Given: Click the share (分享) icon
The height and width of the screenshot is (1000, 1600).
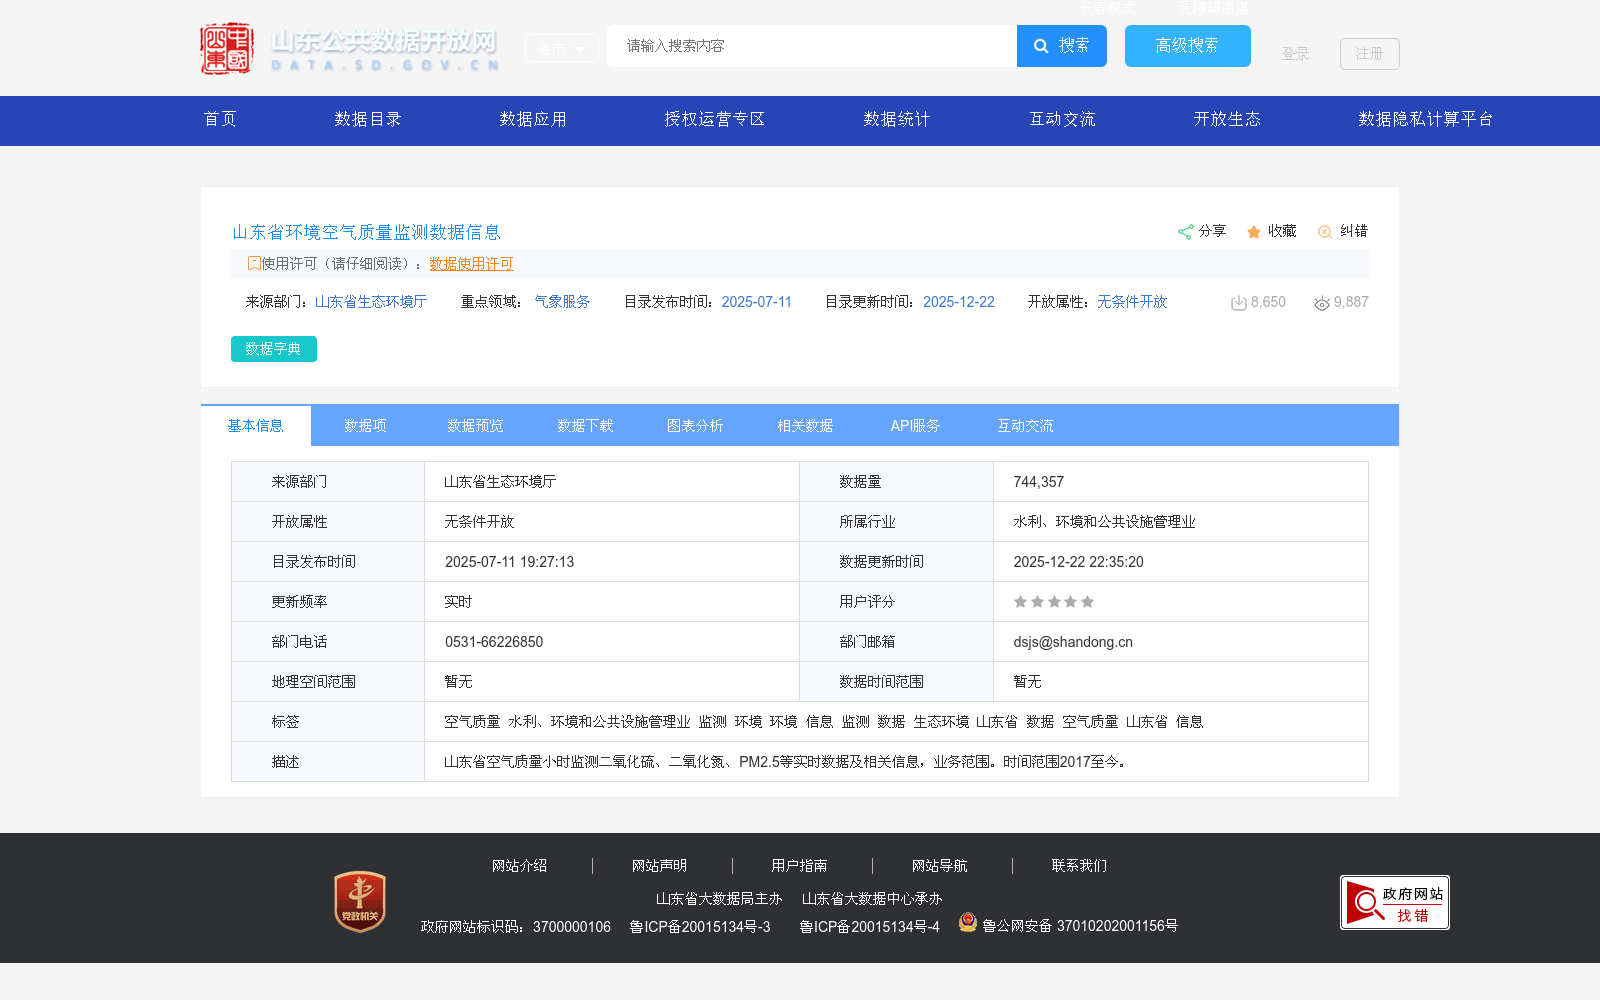Looking at the screenshot, I should tap(1186, 231).
